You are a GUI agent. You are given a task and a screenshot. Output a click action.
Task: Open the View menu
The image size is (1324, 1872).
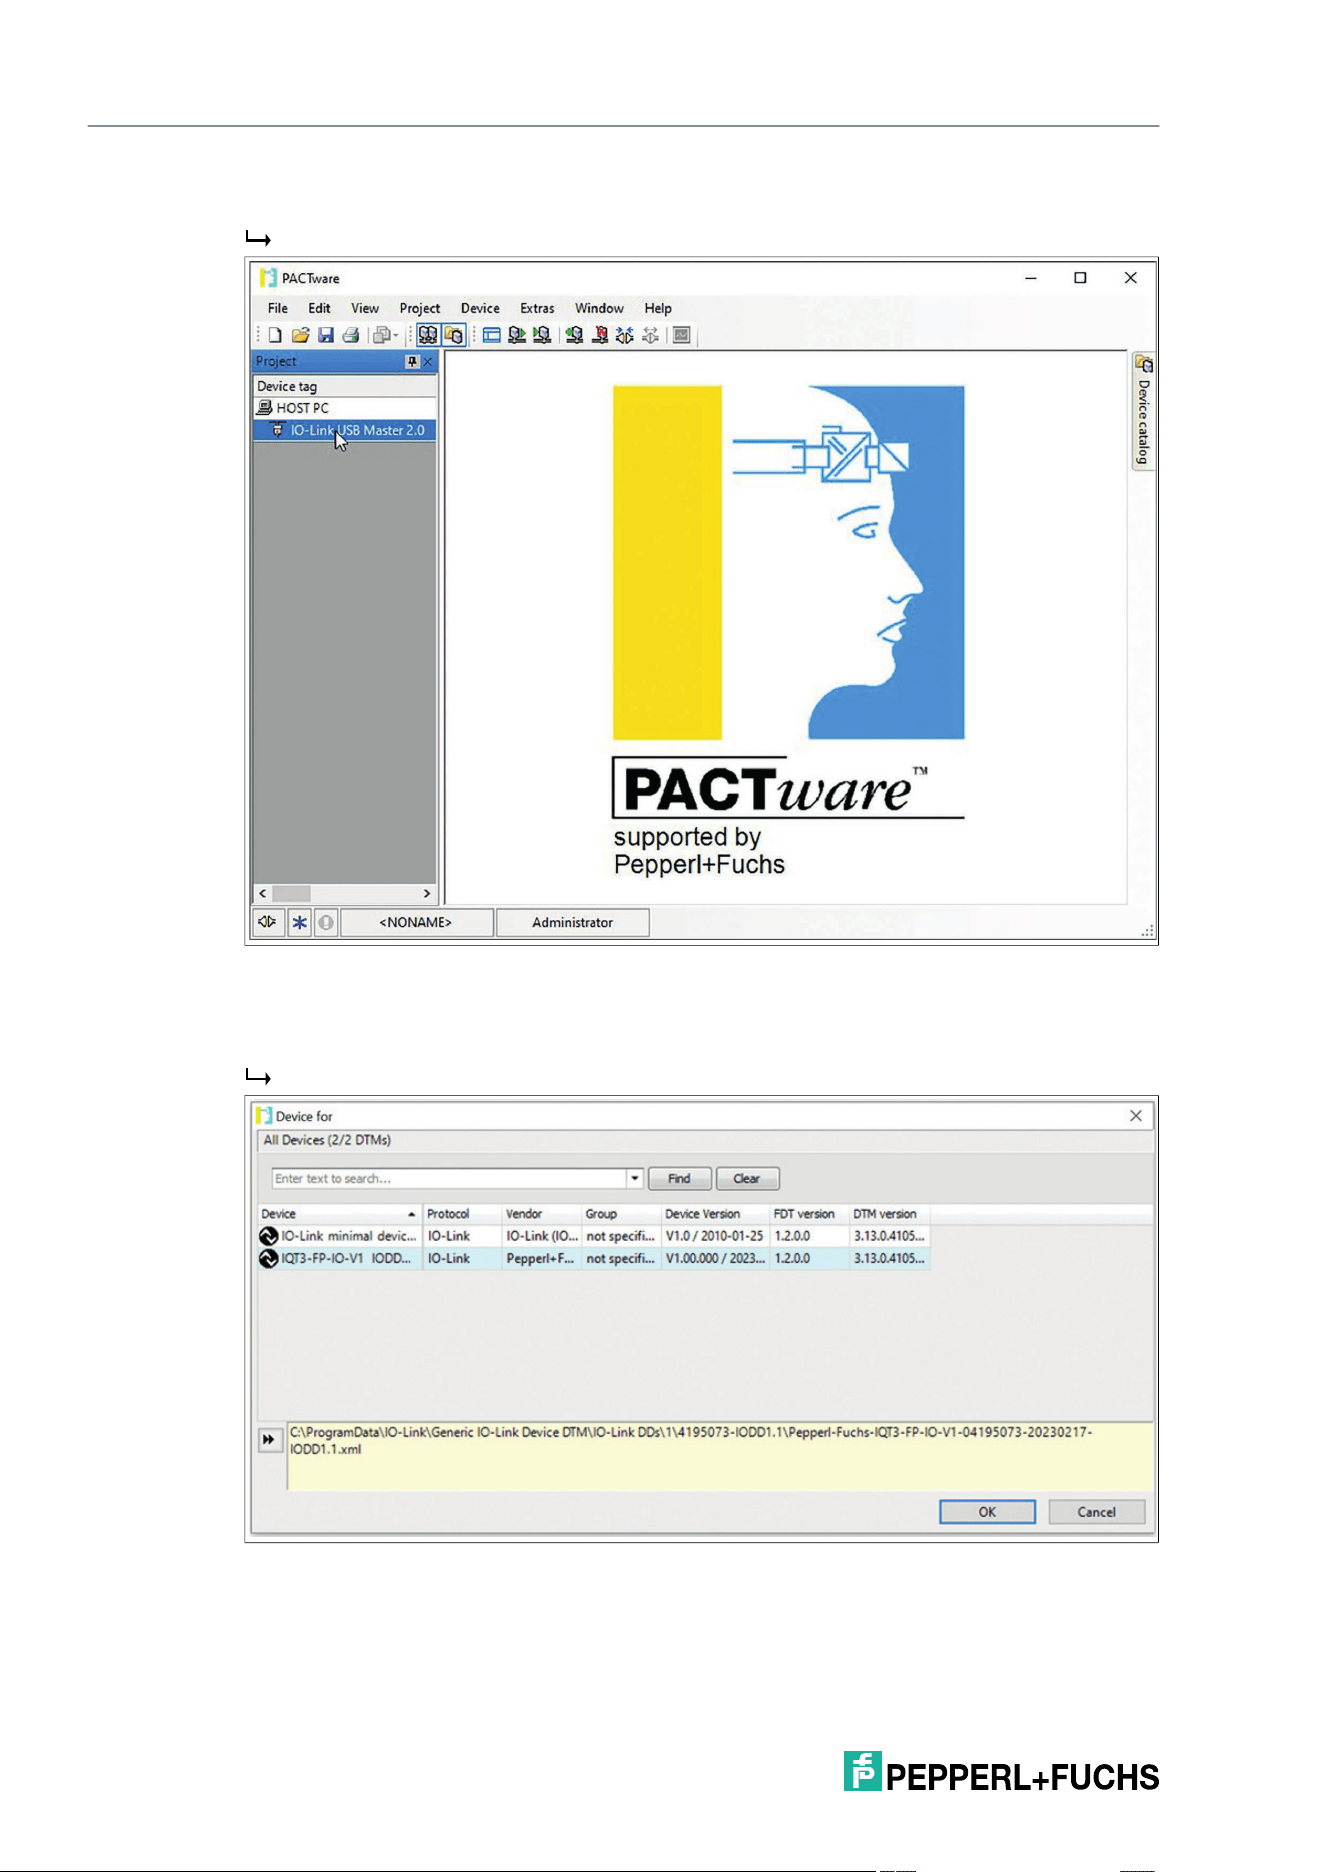coord(365,308)
